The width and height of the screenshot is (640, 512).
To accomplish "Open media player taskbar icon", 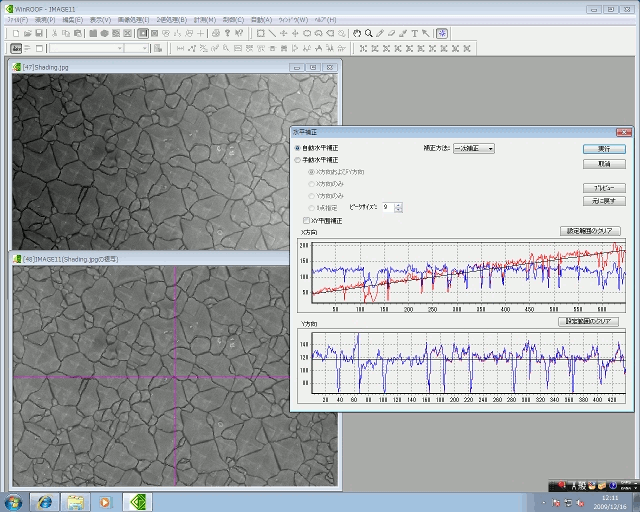I will click(x=105, y=502).
